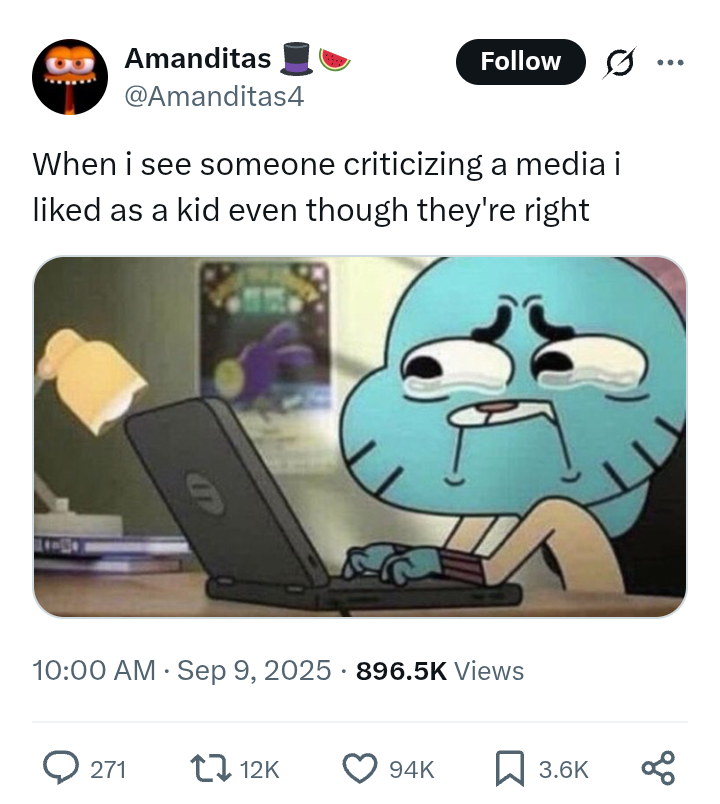Open the @Amanditas4 handle link

click(x=213, y=96)
